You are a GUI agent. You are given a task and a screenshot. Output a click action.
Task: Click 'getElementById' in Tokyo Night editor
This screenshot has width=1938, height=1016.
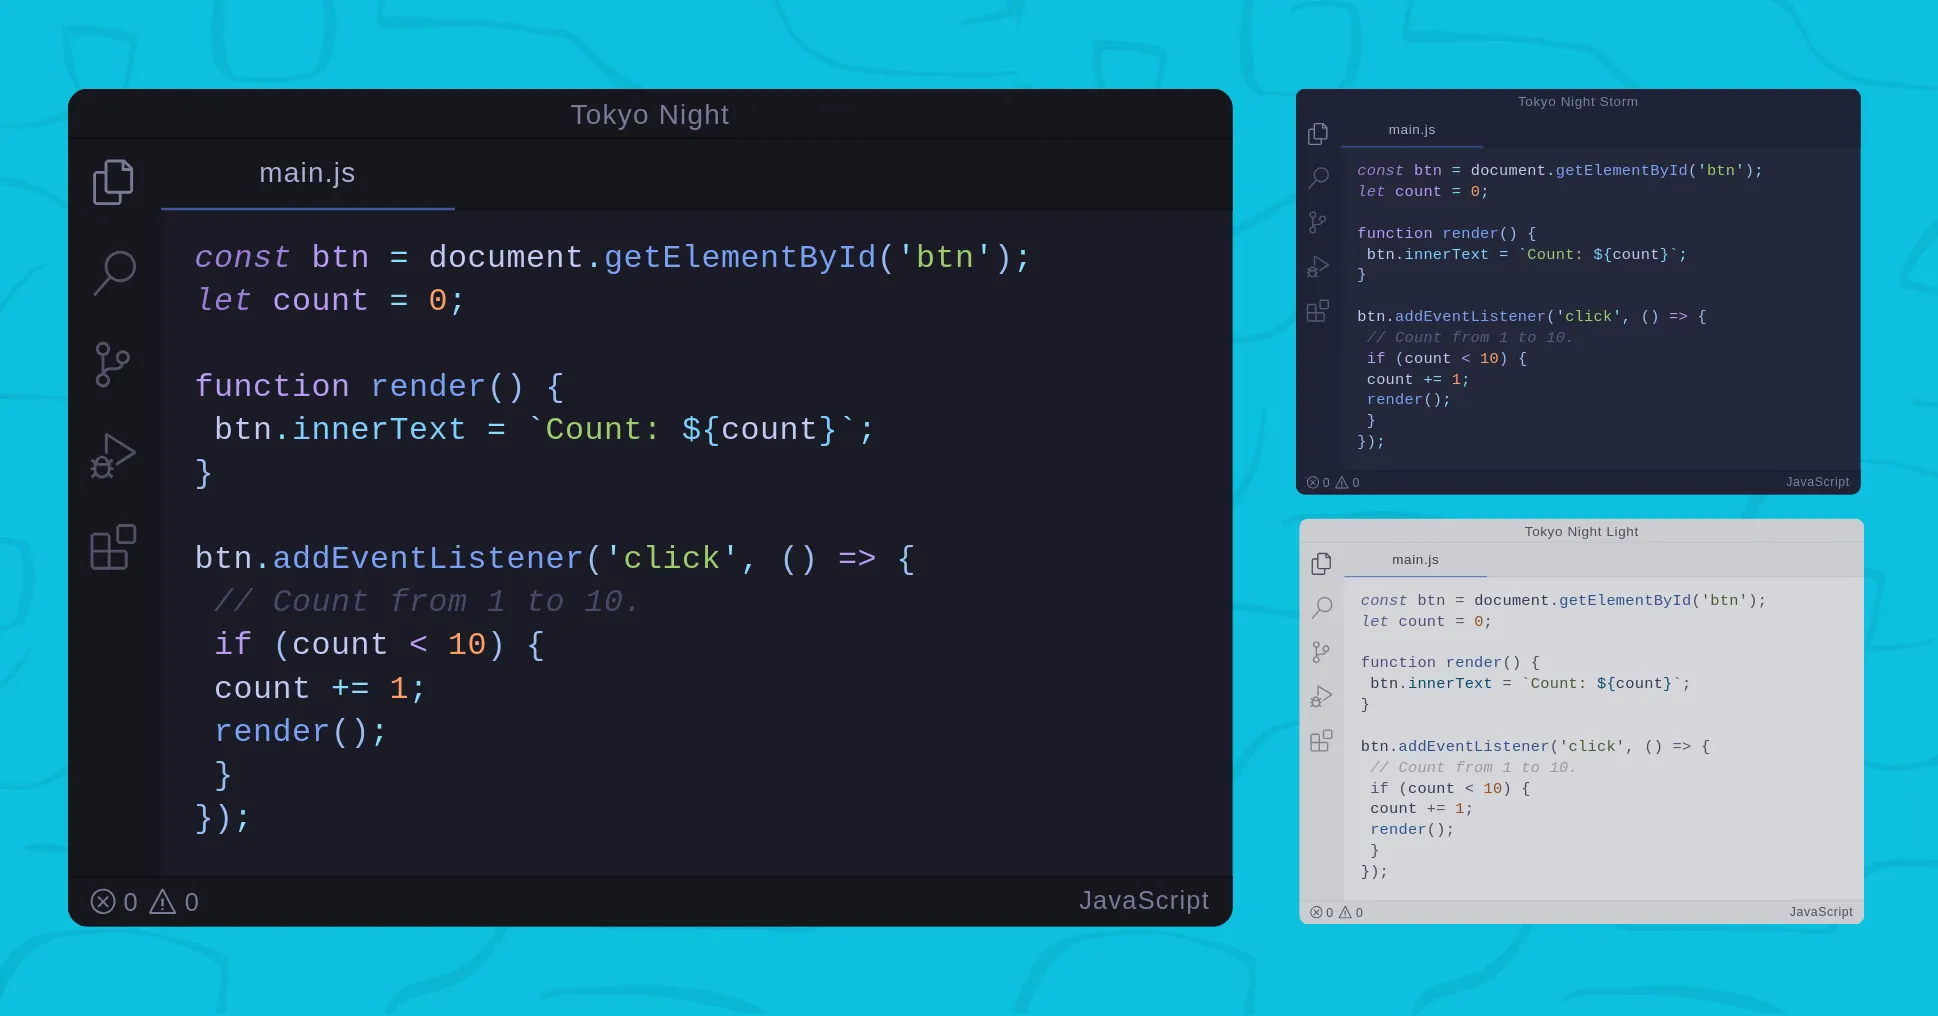[740, 258]
